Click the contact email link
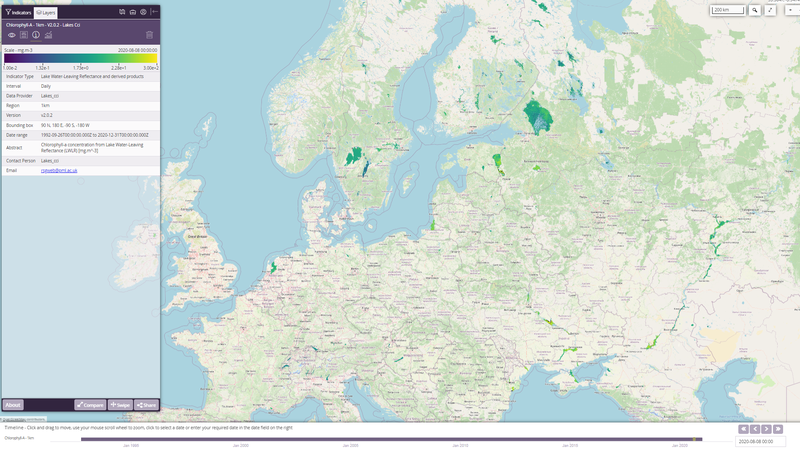Screen dimensions: 800x452 coord(59,170)
